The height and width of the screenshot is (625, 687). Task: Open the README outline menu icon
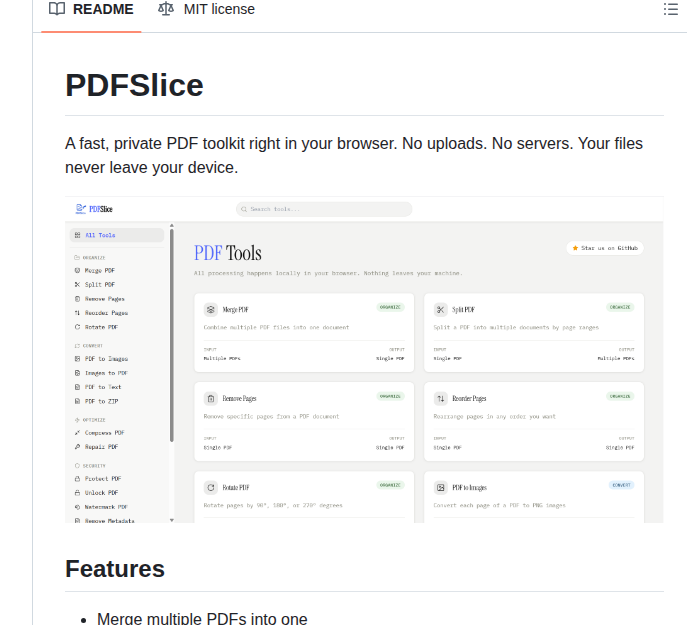point(670,9)
